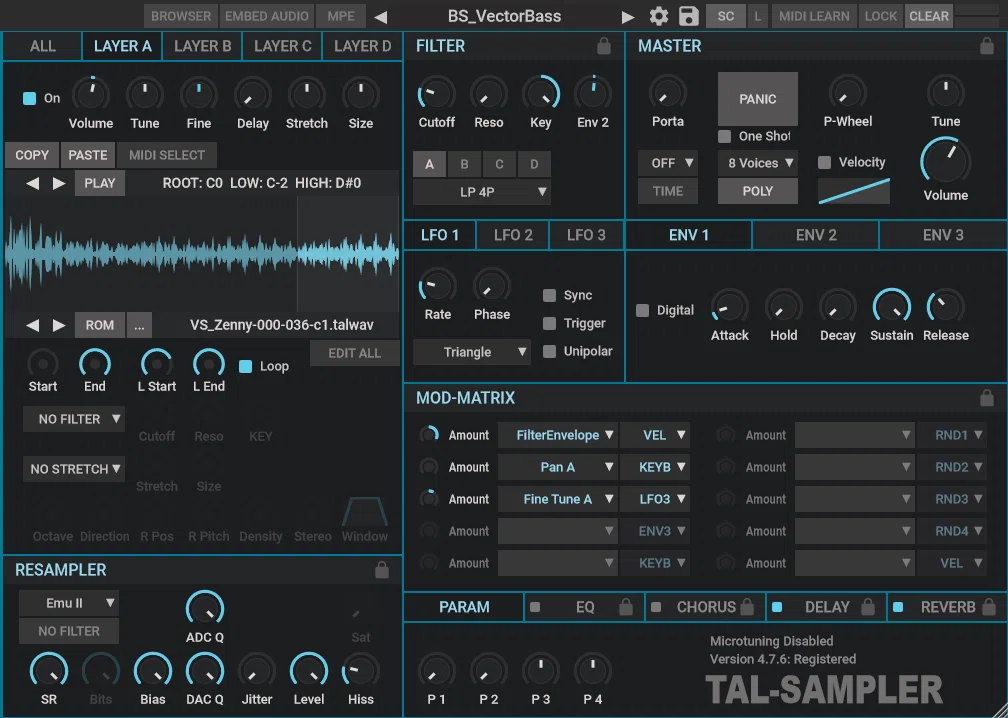The image size is (1008, 718).
Task: Click the sample waveform display
Action: [202, 254]
